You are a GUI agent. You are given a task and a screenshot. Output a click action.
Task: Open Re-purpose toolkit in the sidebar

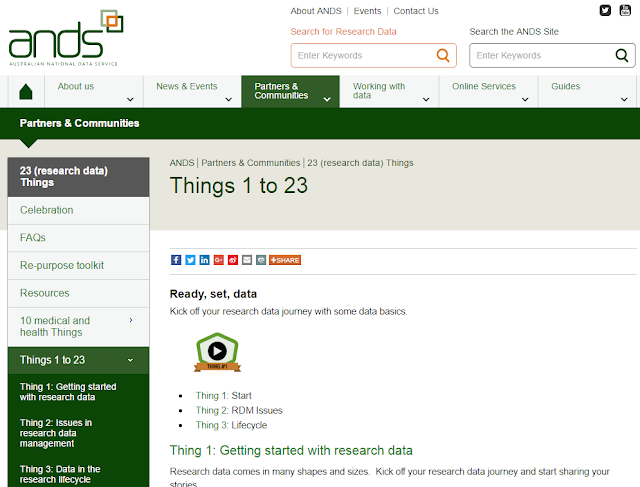pyautogui.click(x=78, y=265)
